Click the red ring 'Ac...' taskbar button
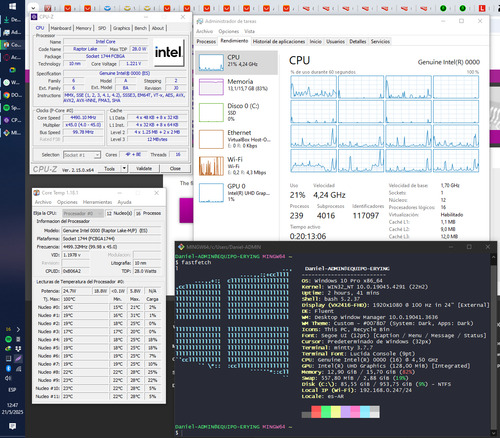This screenshot has height=438, width=500. pyautogui.click(x=12, y=57)
